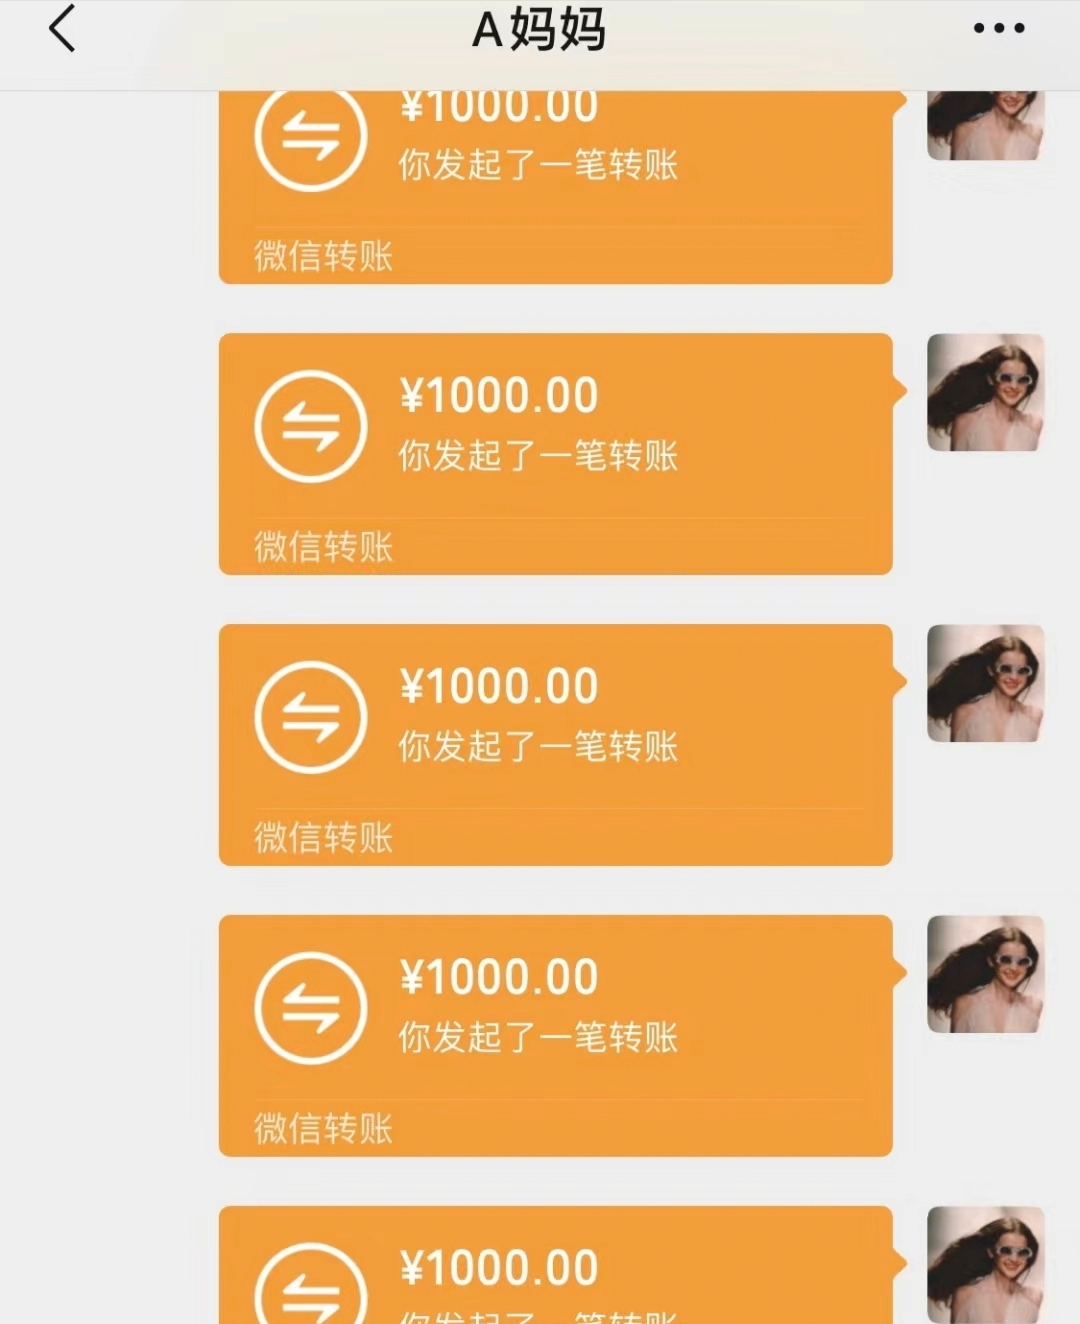Tap 你发起了一笔转账 text in fourth bubble
This screenshot has height=1324, width=1080.
(538, 1038)
